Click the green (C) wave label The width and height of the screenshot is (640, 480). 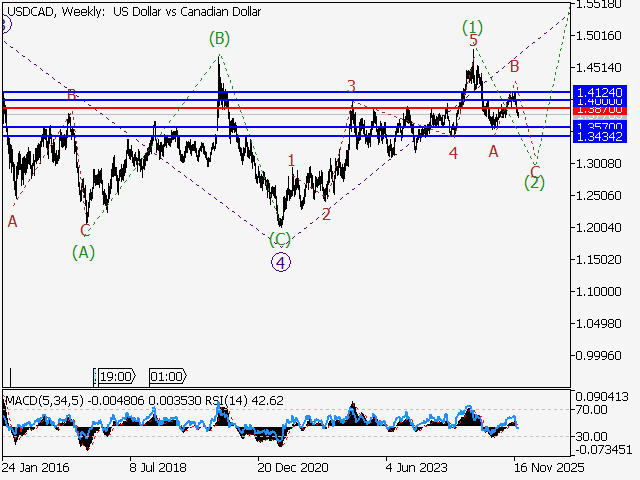click(280, 239)
